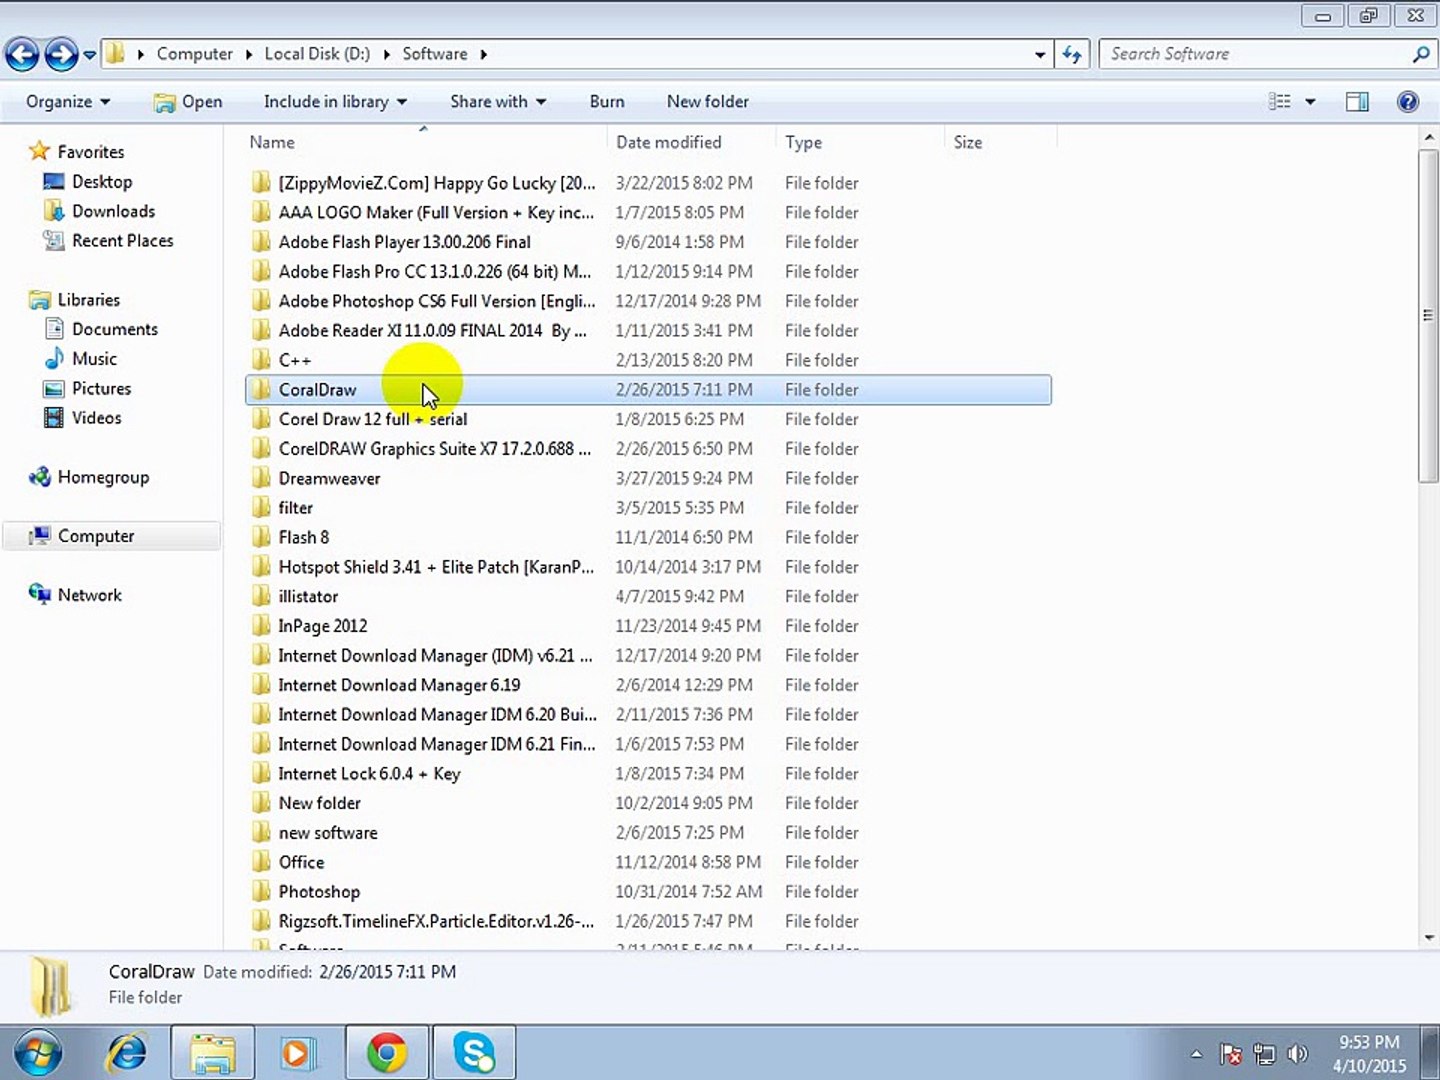This screenshot has width=1440, height=1080.
Task: Click the volume speaker tray icon
Action: coord(1297,1053)
